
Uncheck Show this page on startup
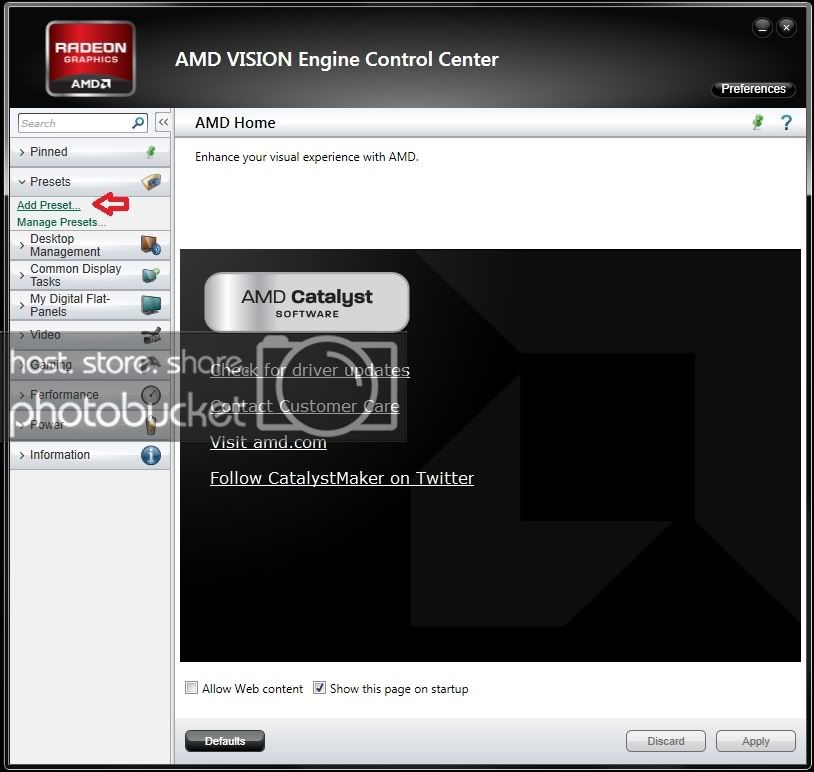pyautogui.click(x=319, y=688)
